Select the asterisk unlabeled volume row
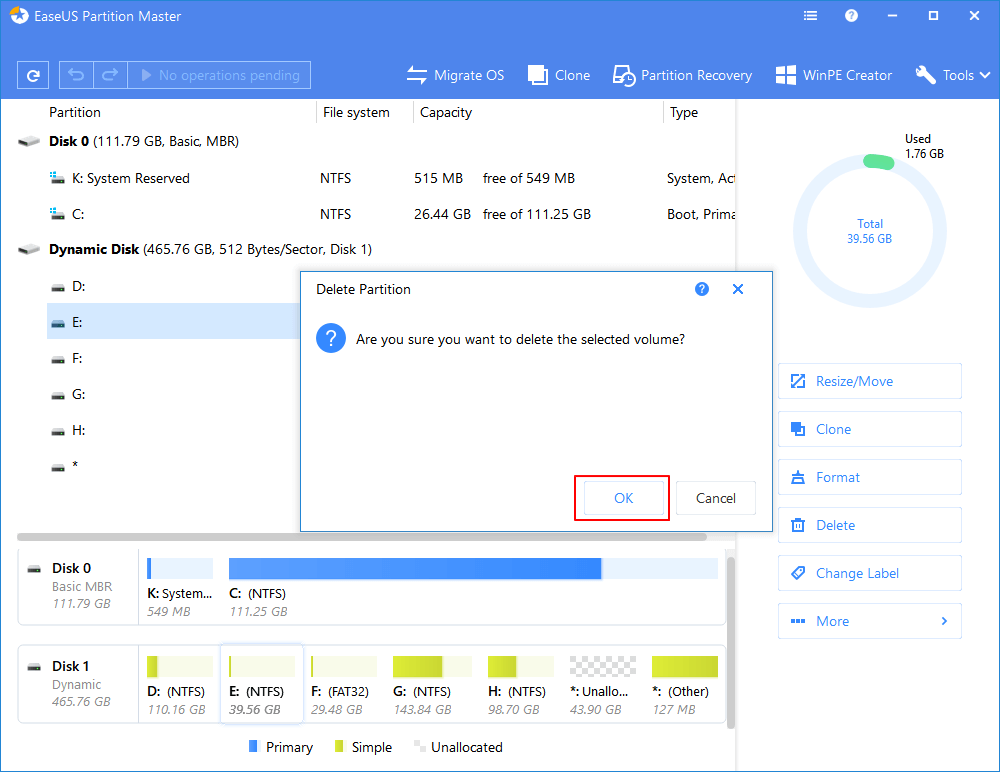 tap(173, 466)
